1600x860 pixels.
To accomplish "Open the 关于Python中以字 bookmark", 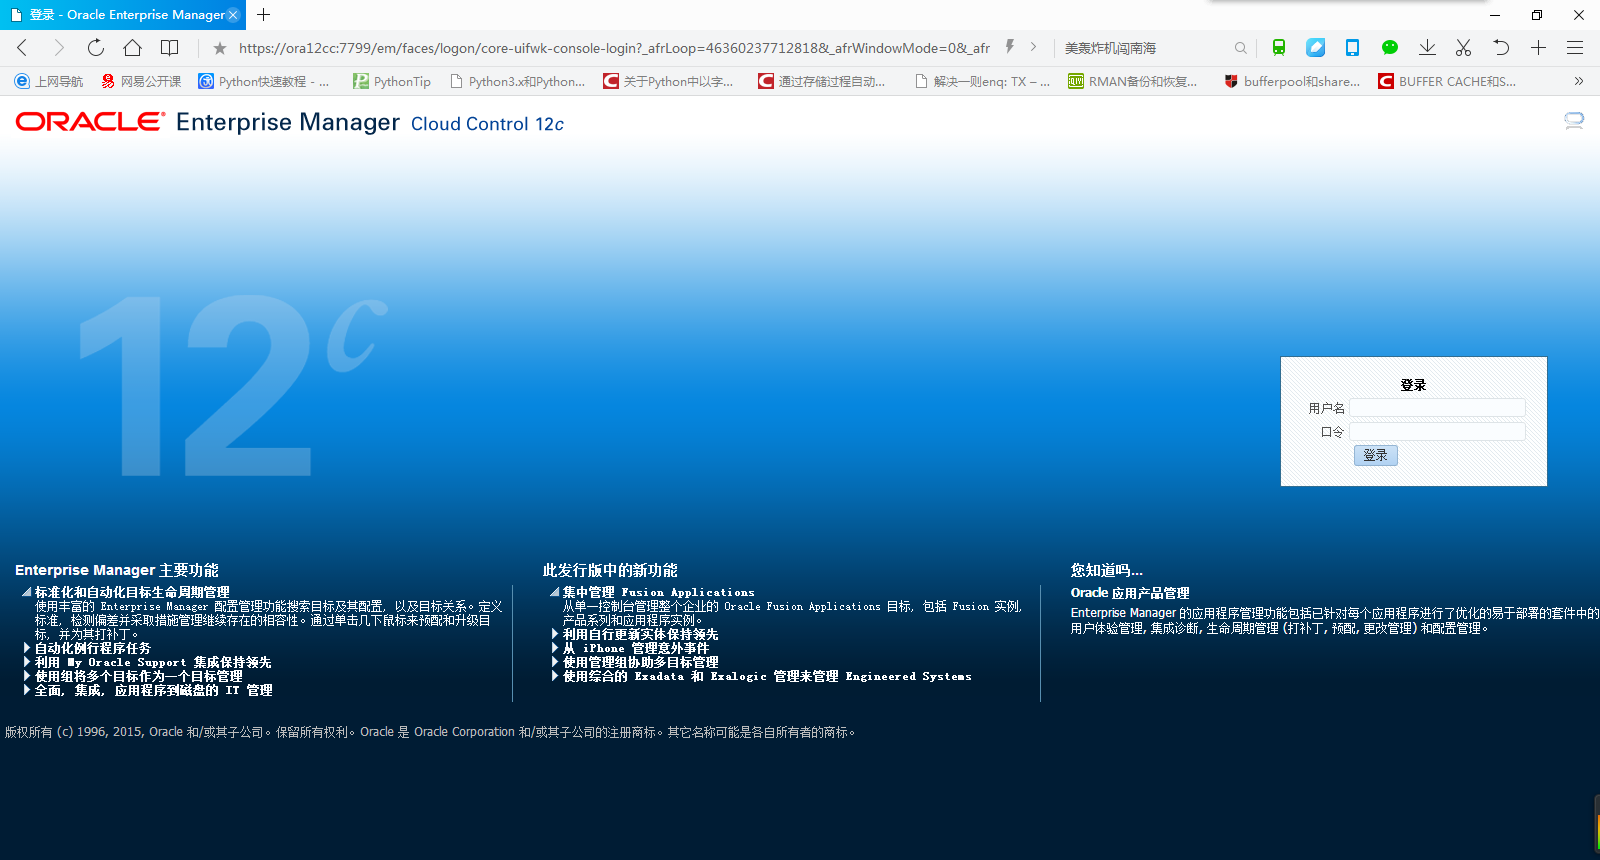I will pyautogui.click(x=668, y=81).
